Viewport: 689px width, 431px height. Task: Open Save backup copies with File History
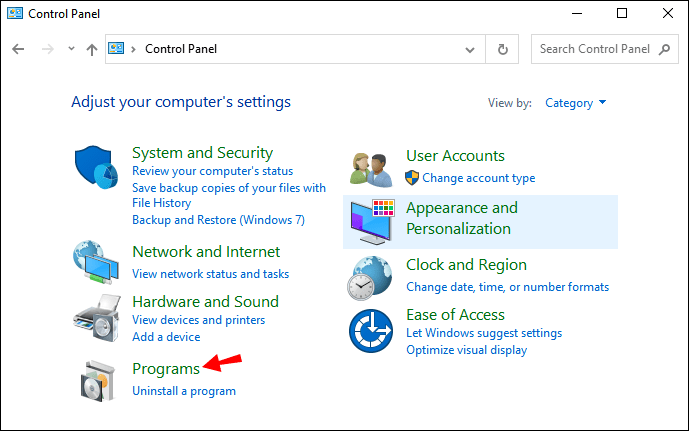229,195
